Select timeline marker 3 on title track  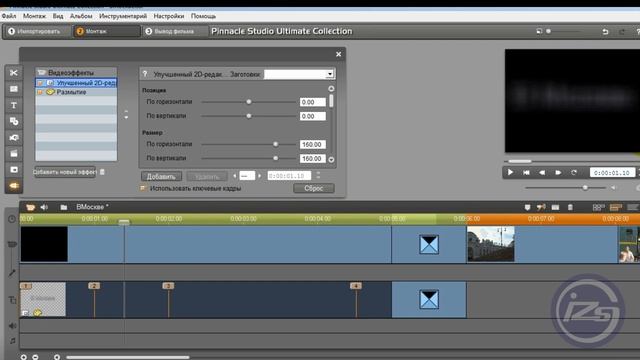(x=168, y=286)
